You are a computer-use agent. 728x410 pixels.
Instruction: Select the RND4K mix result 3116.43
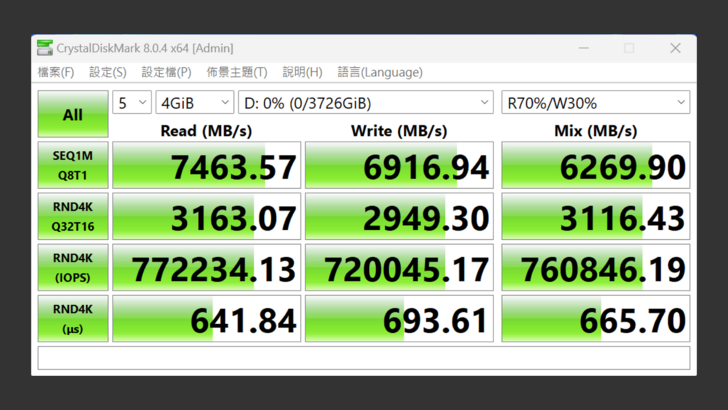click(596, 216)
